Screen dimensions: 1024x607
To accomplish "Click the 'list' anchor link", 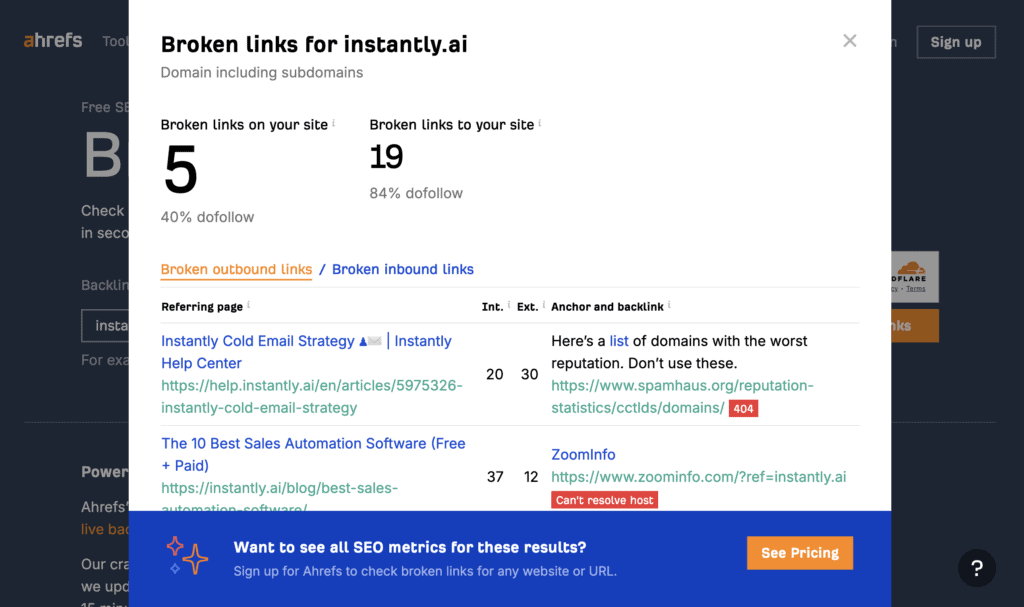I will [x=619, y=341].
